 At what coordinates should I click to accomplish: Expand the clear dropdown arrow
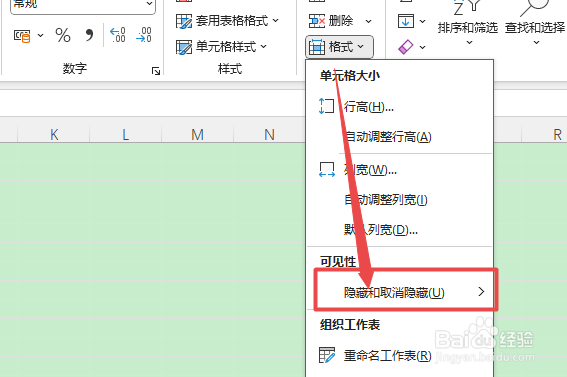tap(422, 47)
